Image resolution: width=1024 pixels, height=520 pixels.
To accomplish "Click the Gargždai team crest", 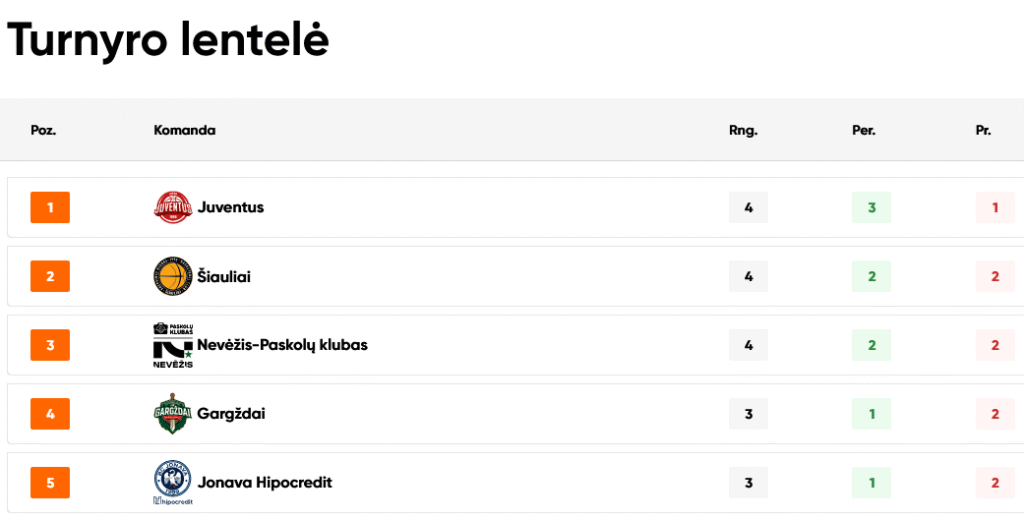I will (172, 414).
